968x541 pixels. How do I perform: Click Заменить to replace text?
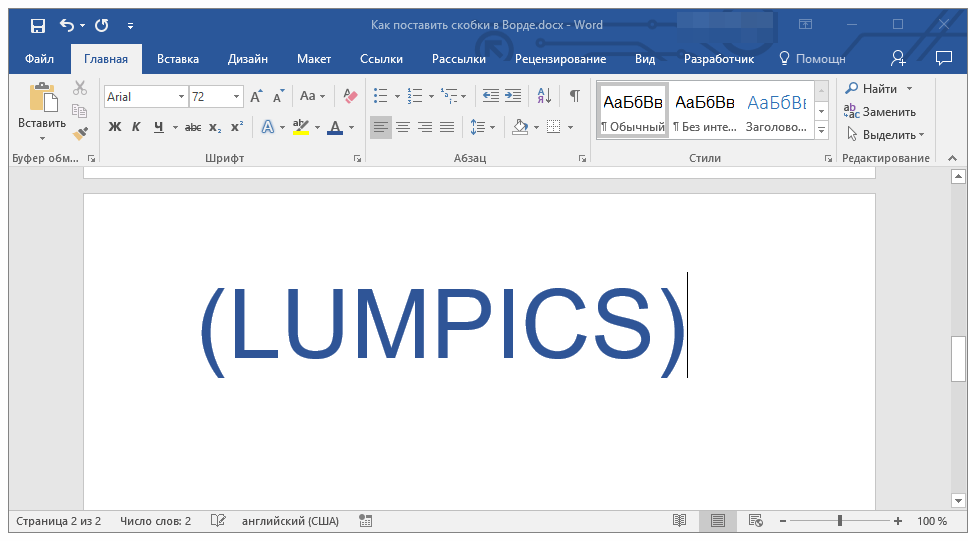pos(880,112)
